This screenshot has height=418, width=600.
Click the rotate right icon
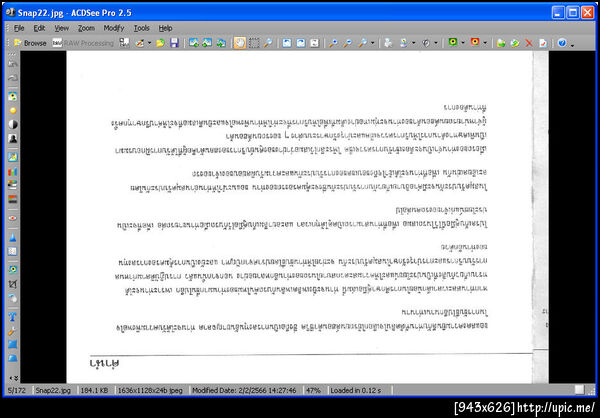tap(301, 43)
